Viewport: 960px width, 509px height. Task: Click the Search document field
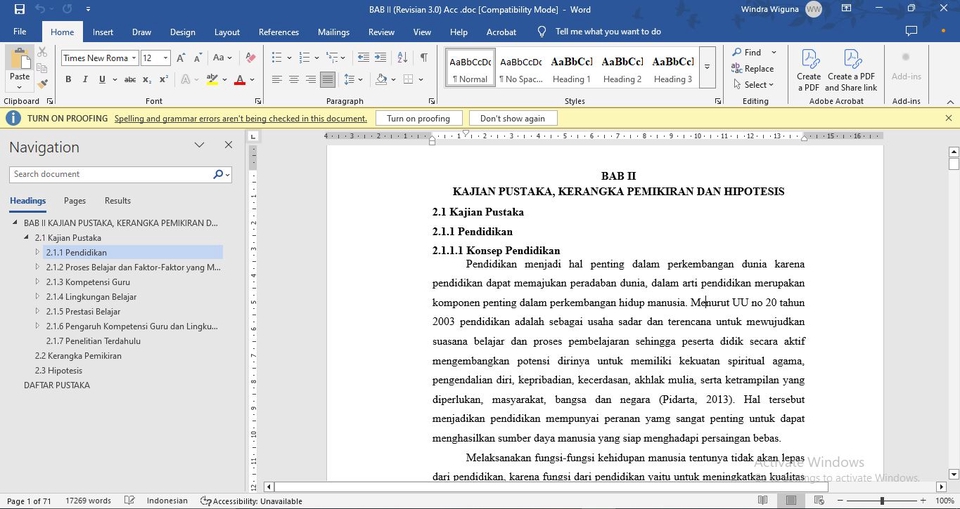113,174
